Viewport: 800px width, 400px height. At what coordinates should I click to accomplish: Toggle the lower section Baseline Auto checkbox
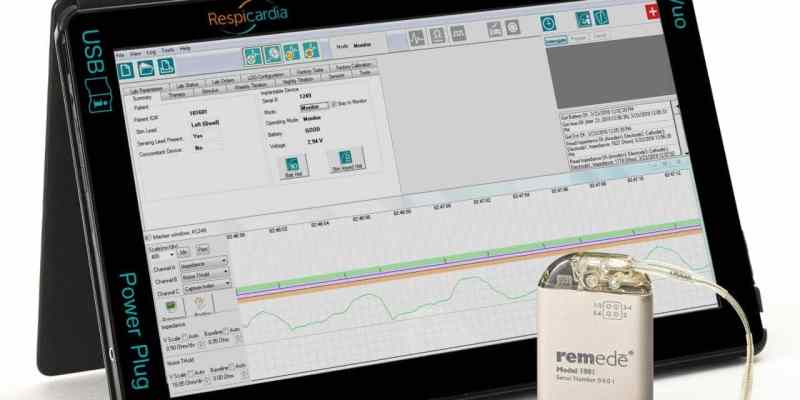click(232, 366)
